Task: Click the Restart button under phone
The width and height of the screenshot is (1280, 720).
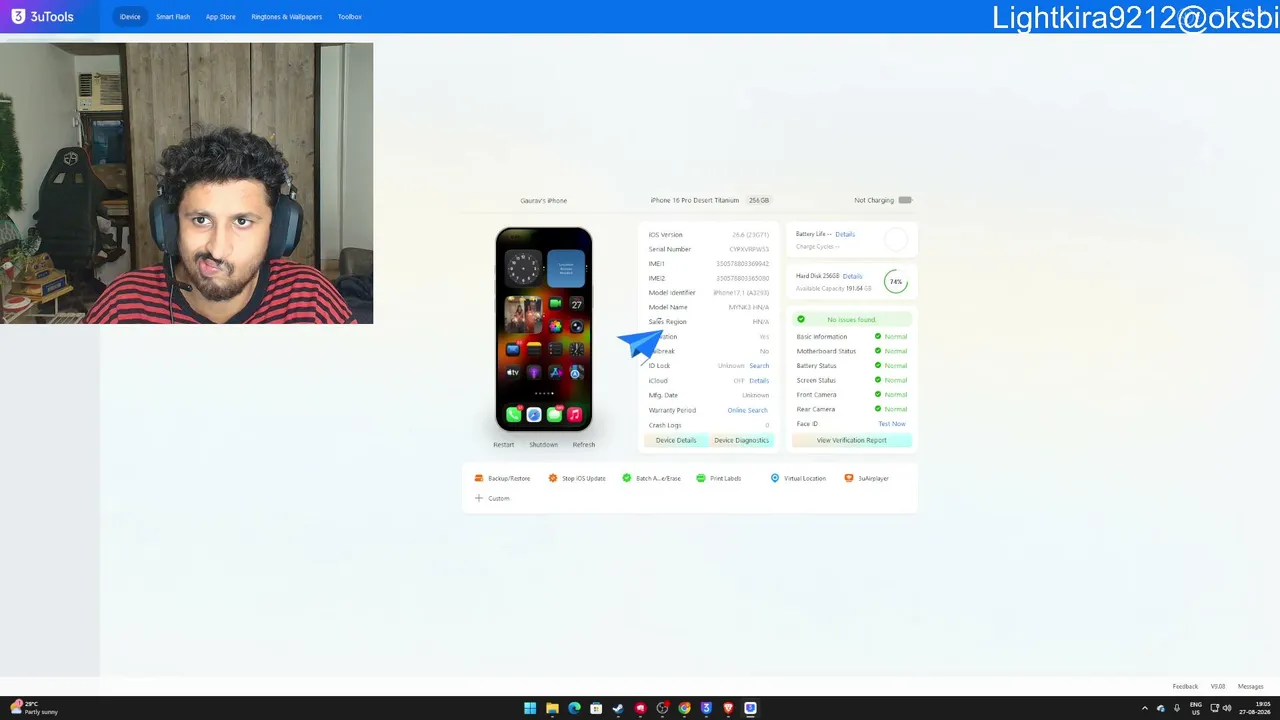Action: 504,445
